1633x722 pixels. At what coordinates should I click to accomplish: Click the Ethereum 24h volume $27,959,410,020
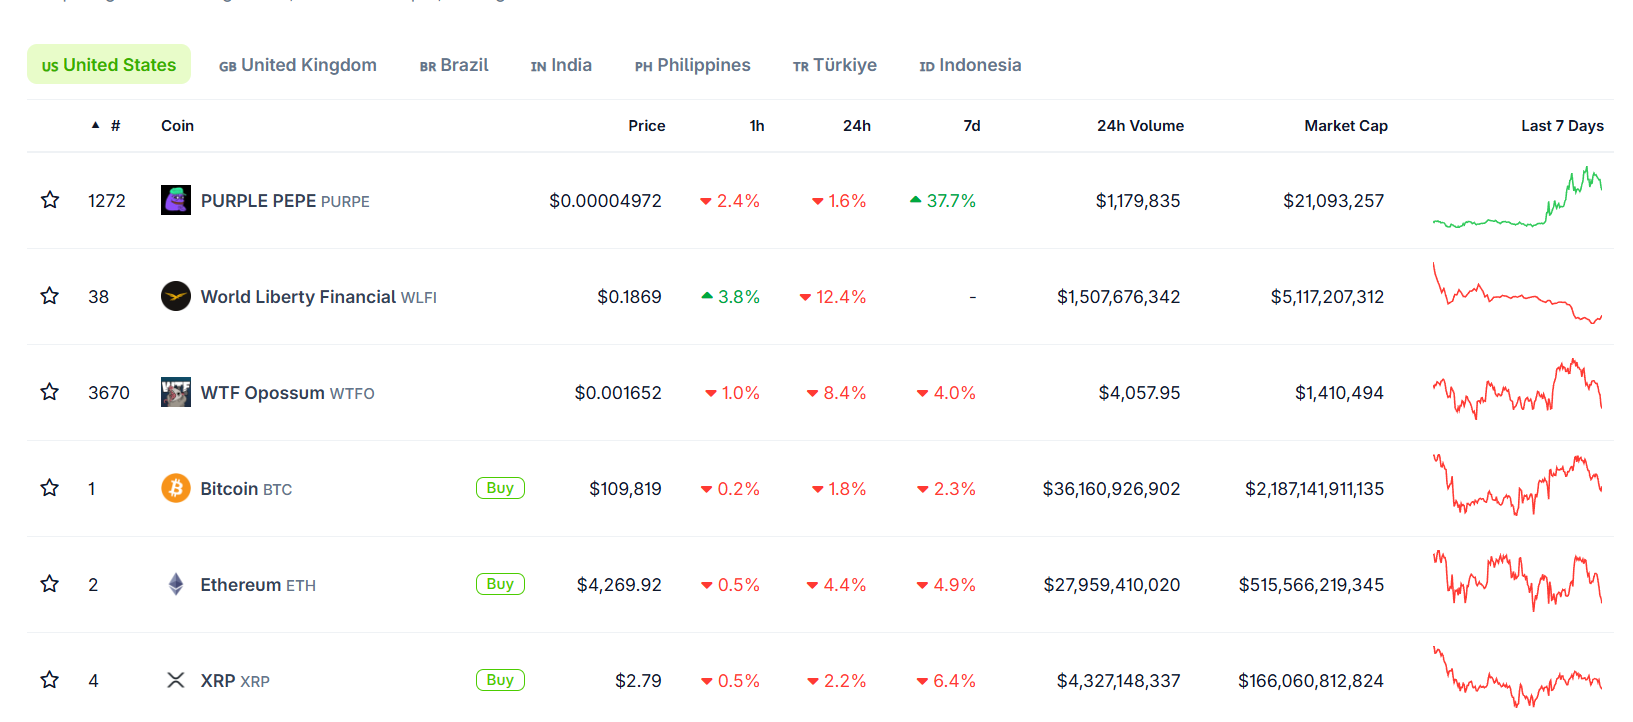coord(1112,585)
